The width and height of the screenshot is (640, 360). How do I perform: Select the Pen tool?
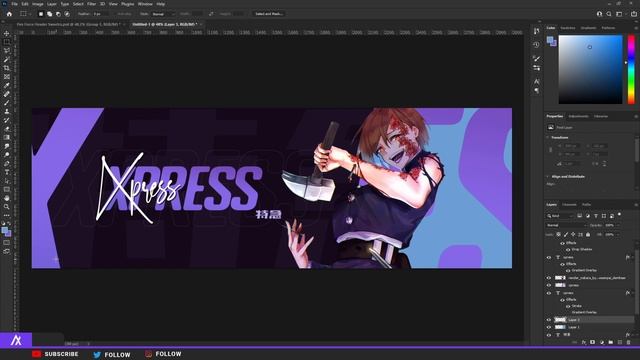(x=7, y=163)
